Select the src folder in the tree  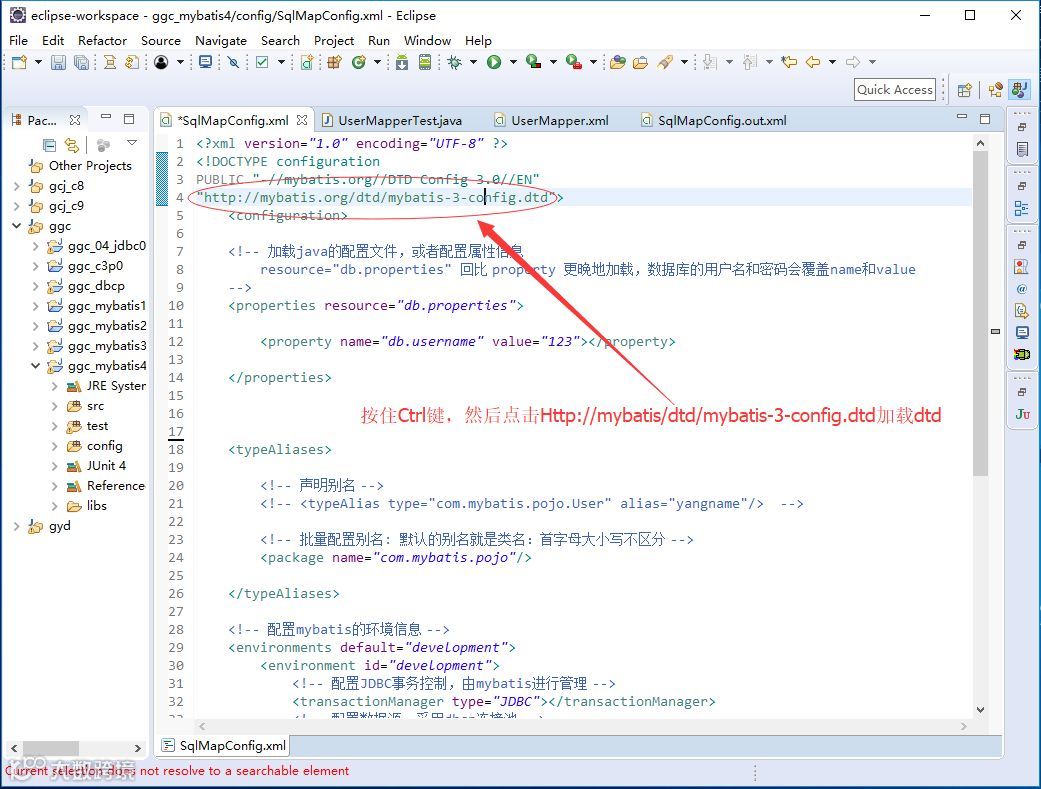coord(95,406)
